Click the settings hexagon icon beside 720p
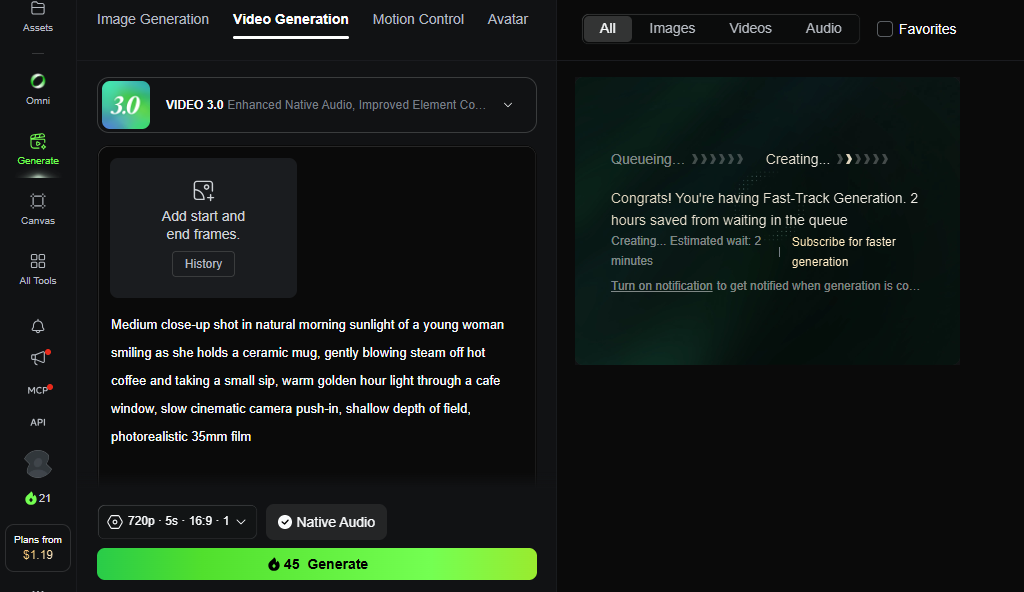Image resolution: width=1024 pixels, height=592 pixels. [x=115, y=521]
